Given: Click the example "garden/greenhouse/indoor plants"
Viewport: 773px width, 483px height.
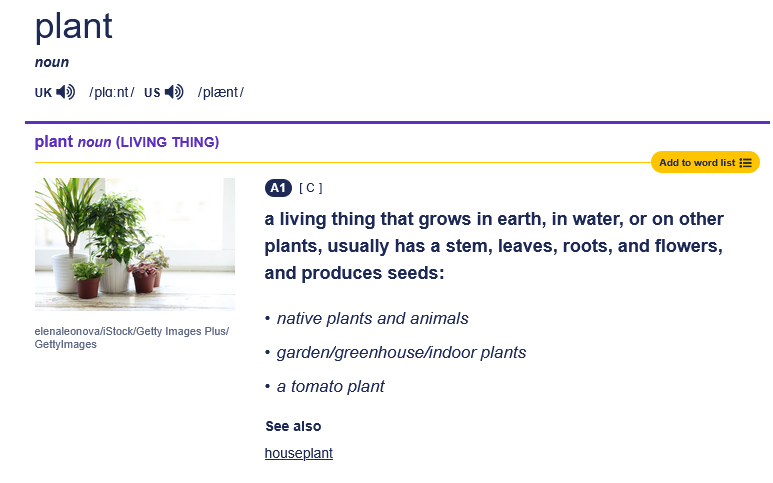Looking at the screenshot, I should (401, 352).
